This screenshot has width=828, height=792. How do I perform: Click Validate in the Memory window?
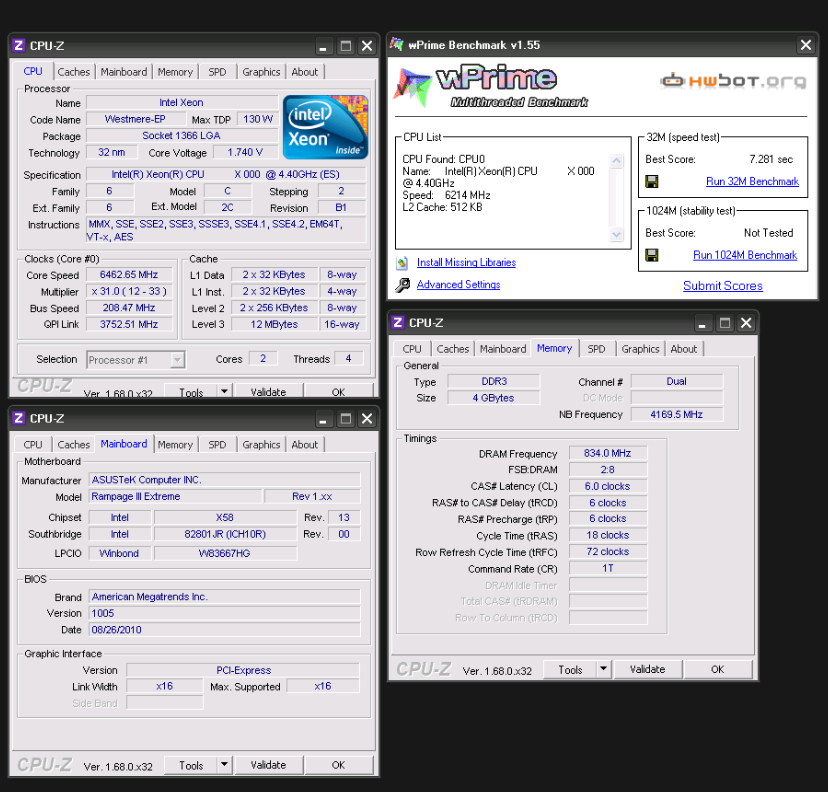(648, 669)
